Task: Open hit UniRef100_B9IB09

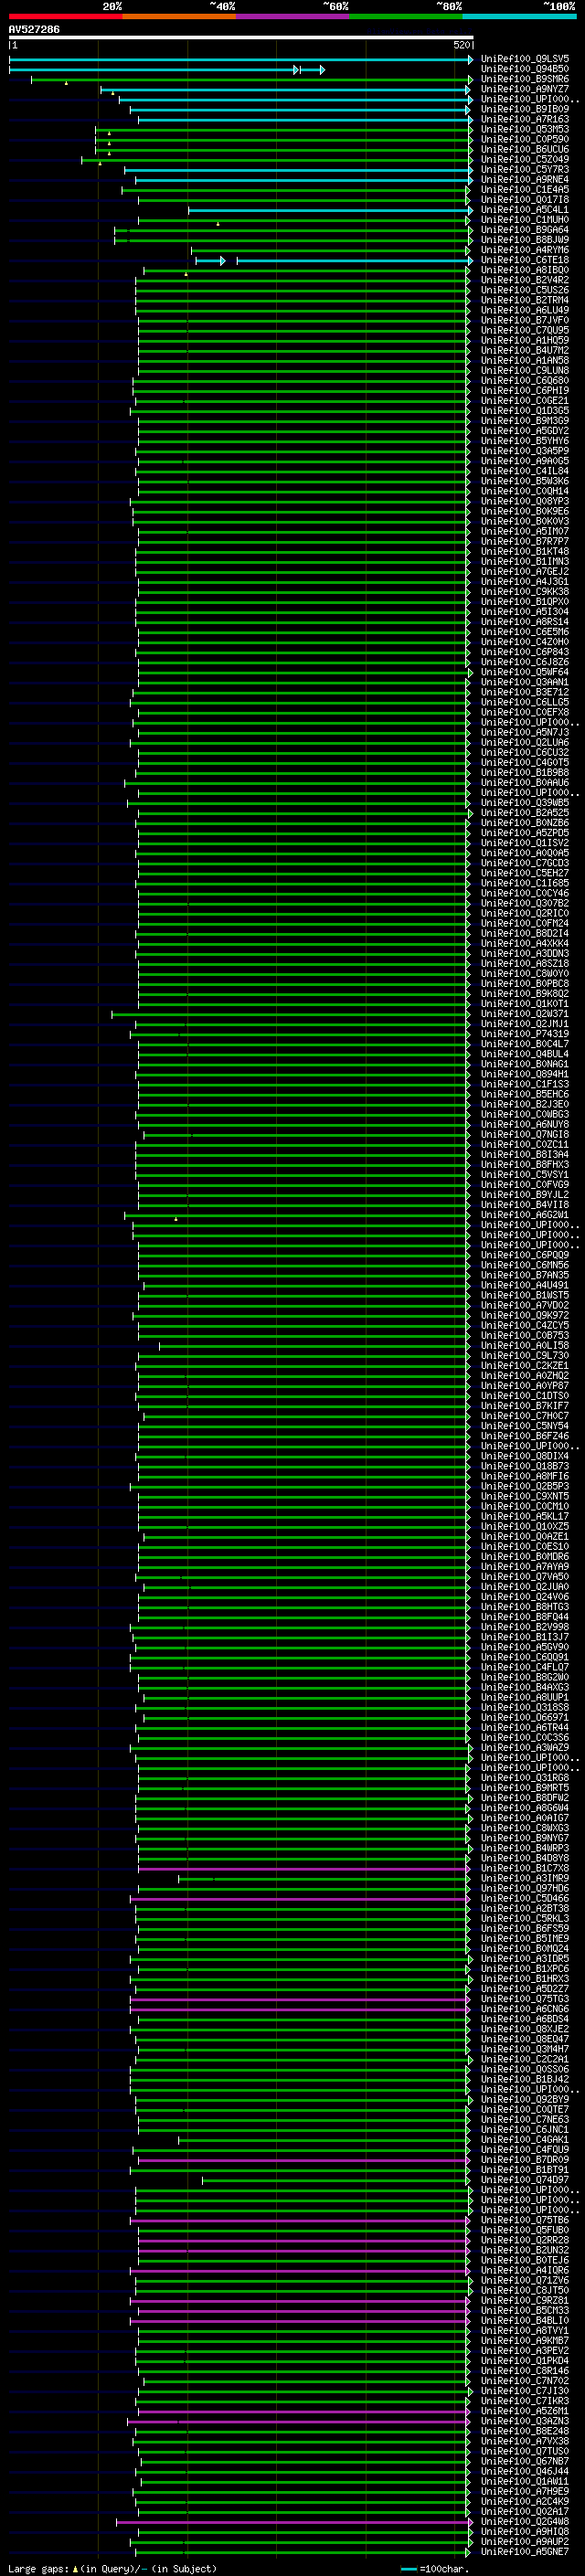Action: [524, 109]
